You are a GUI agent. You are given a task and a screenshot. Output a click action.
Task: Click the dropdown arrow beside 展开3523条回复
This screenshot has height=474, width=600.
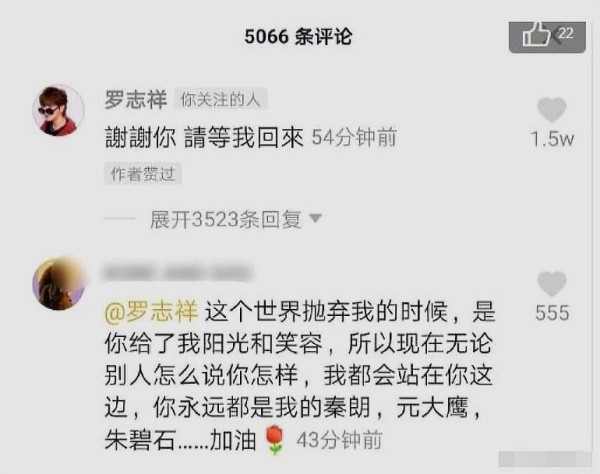[x=316, y=218]
